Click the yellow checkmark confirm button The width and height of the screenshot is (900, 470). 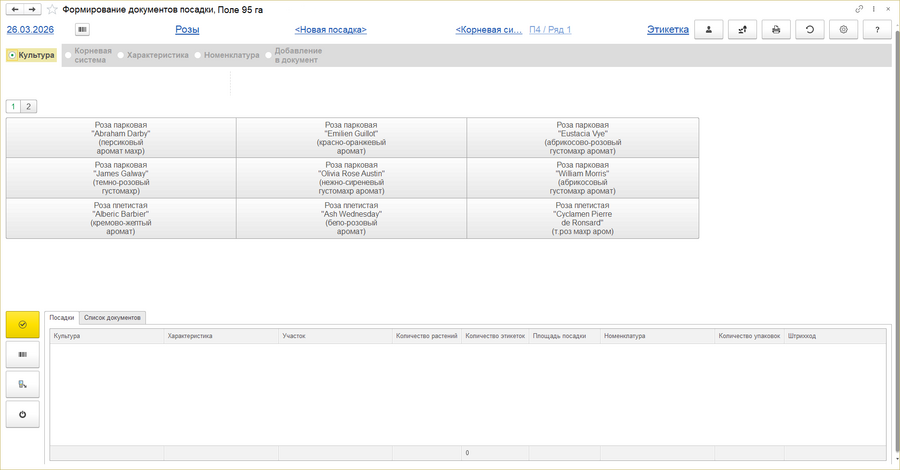[22, 324]
